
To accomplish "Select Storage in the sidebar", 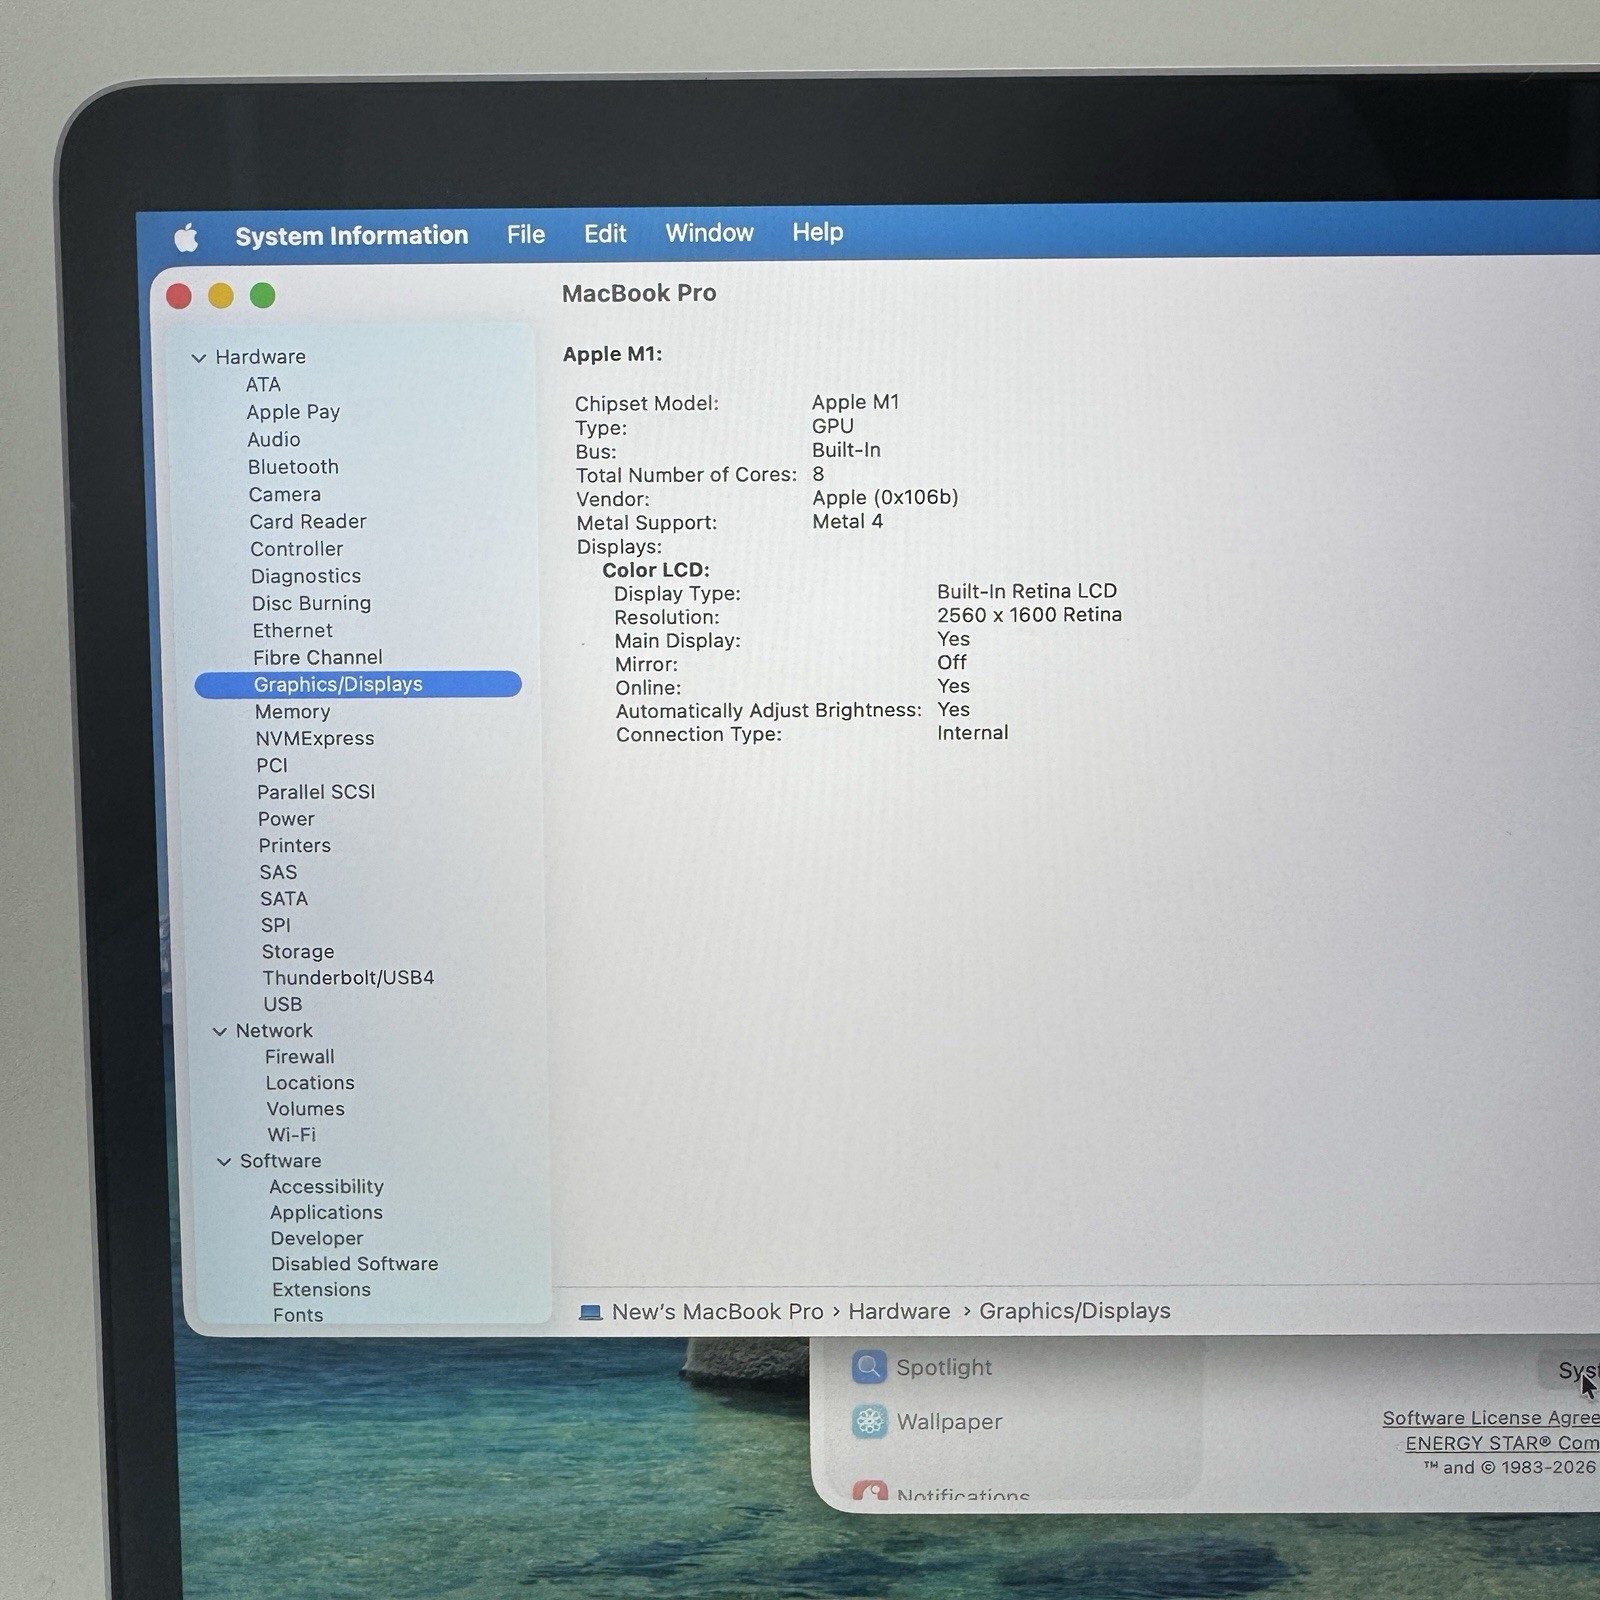I will (x=298, y=952).
